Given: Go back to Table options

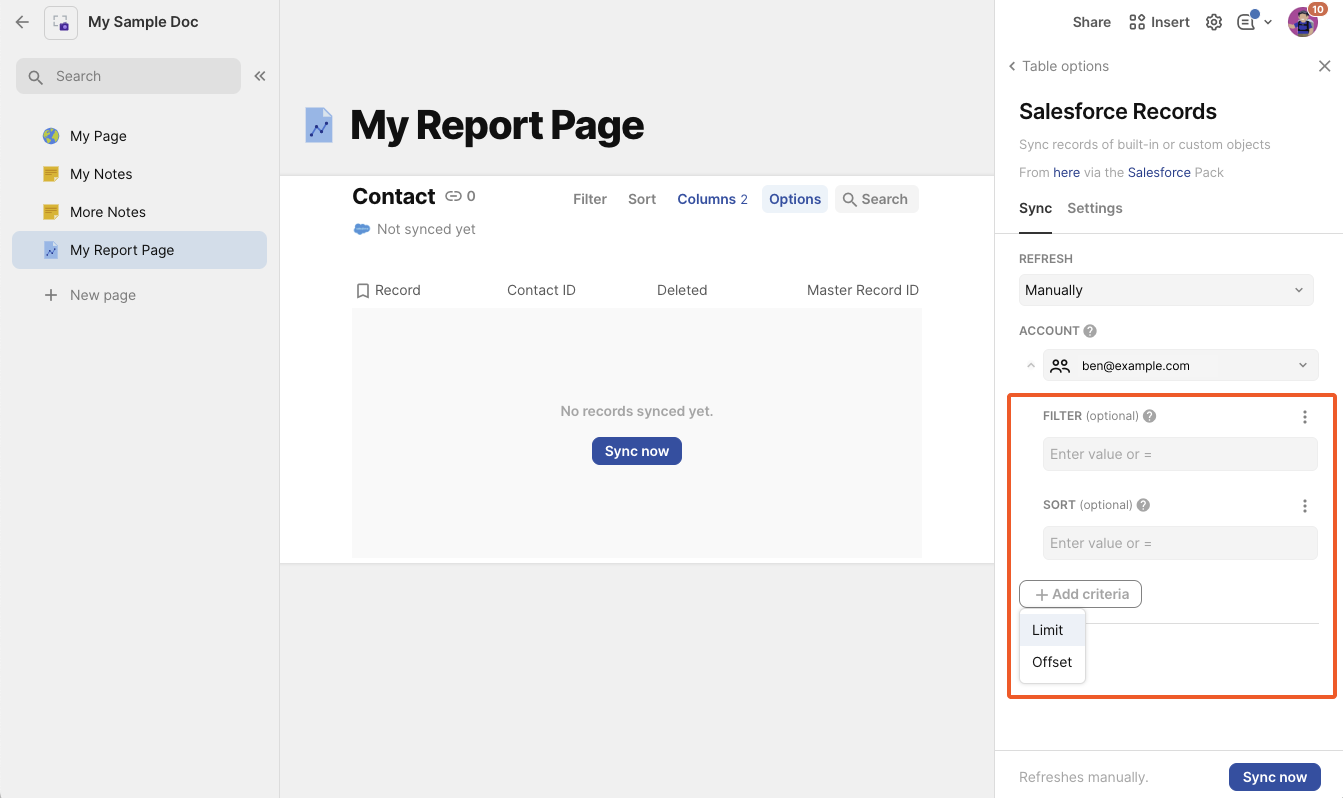Looking at the screenshot, I should (1059, 66).
